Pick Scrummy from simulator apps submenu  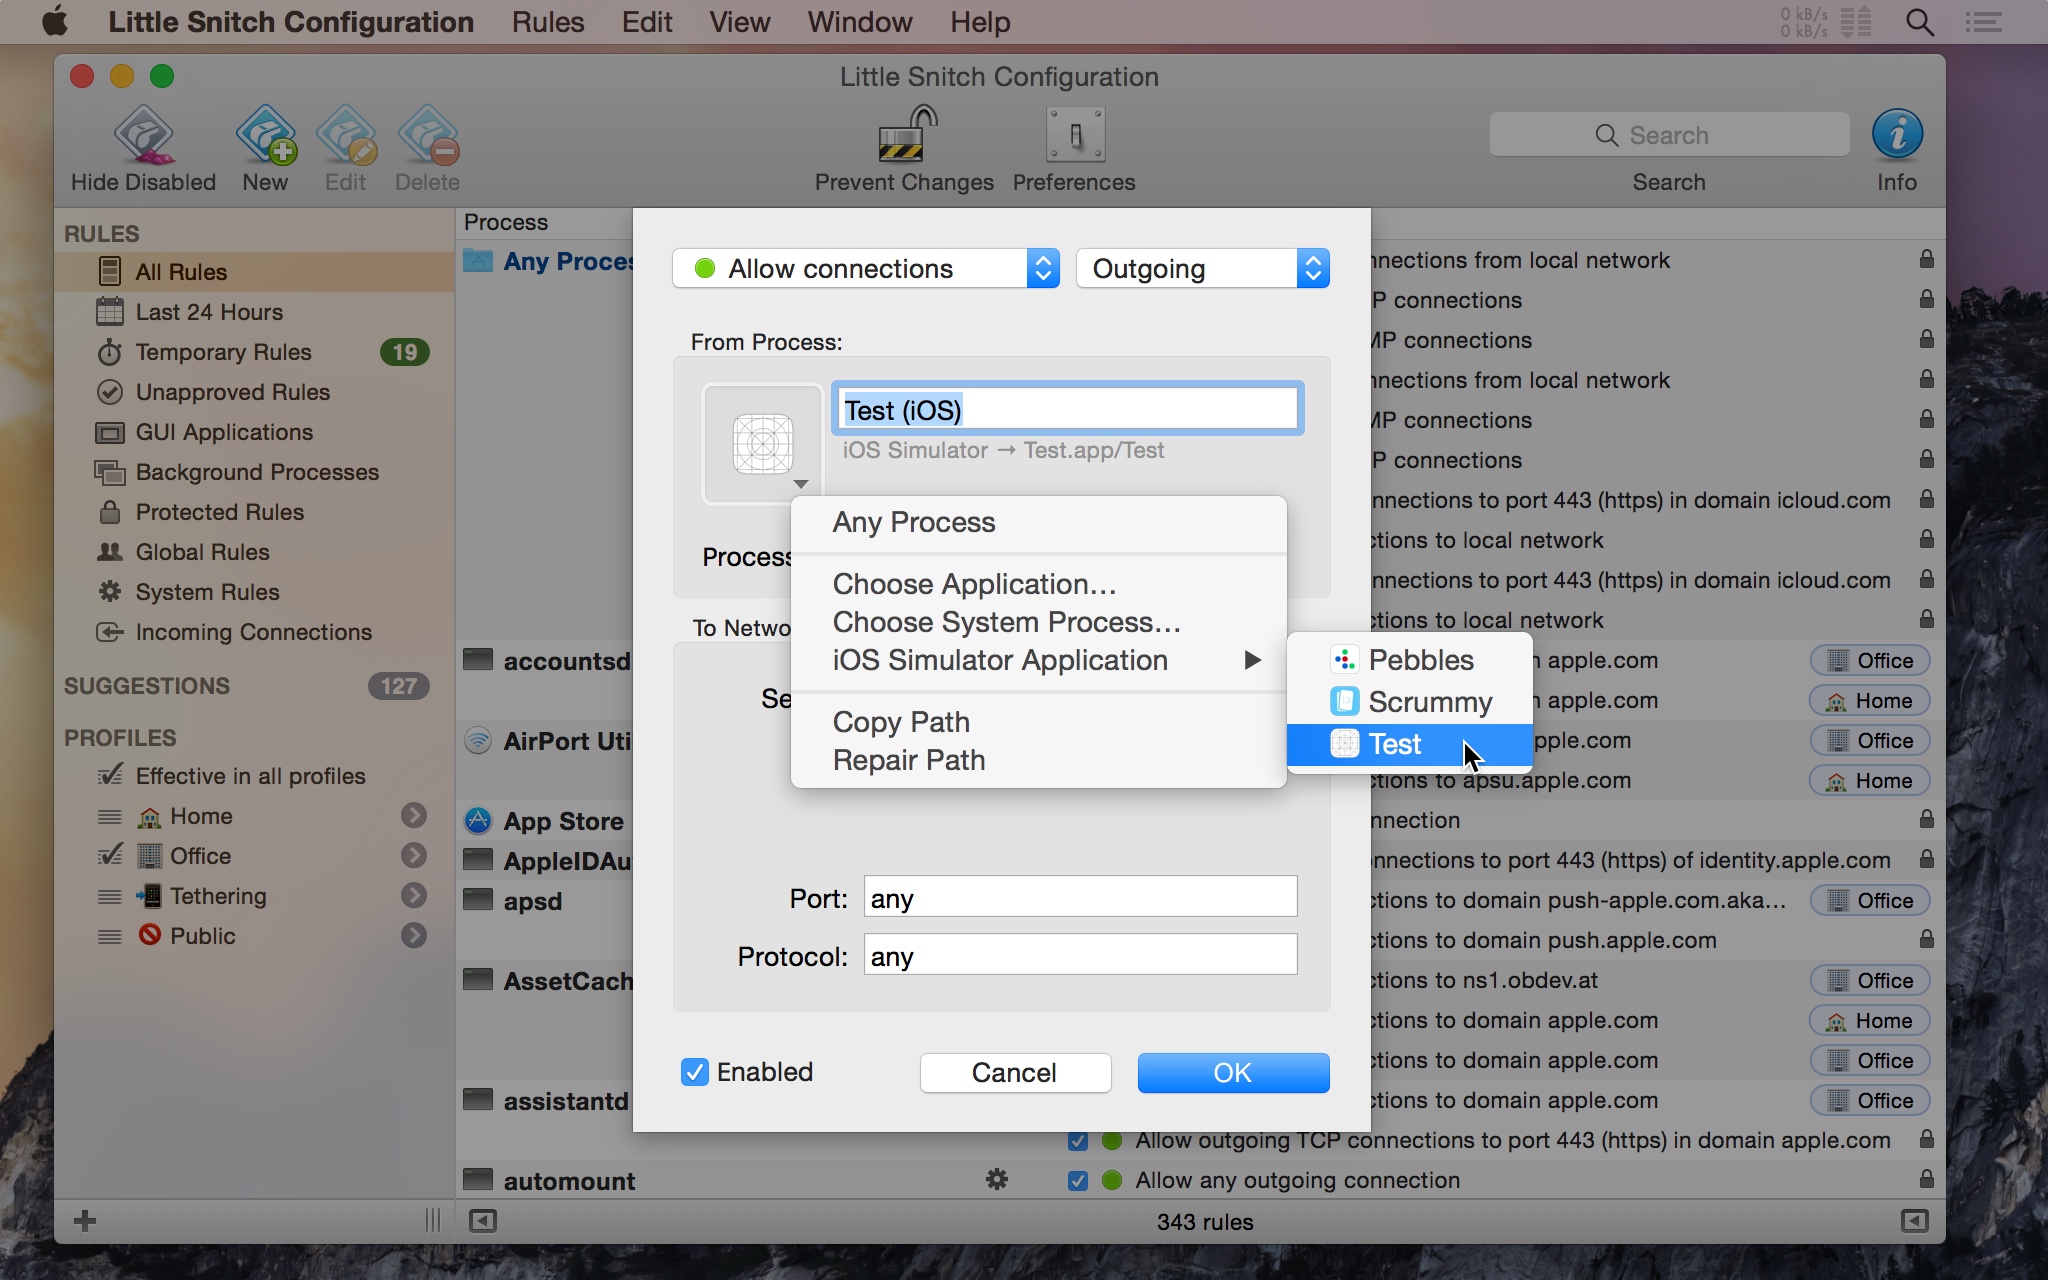pos(1410,702)
